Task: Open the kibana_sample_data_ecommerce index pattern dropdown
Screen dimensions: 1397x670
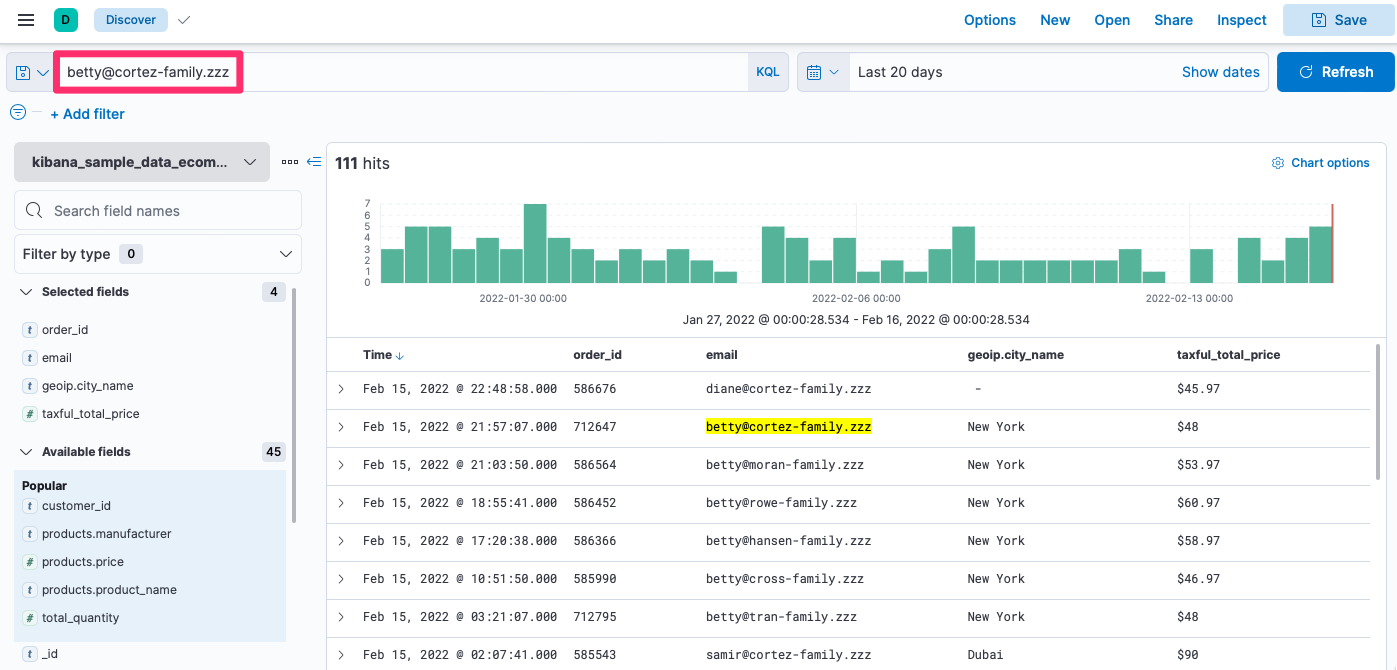Action: [x=142, y=162]
